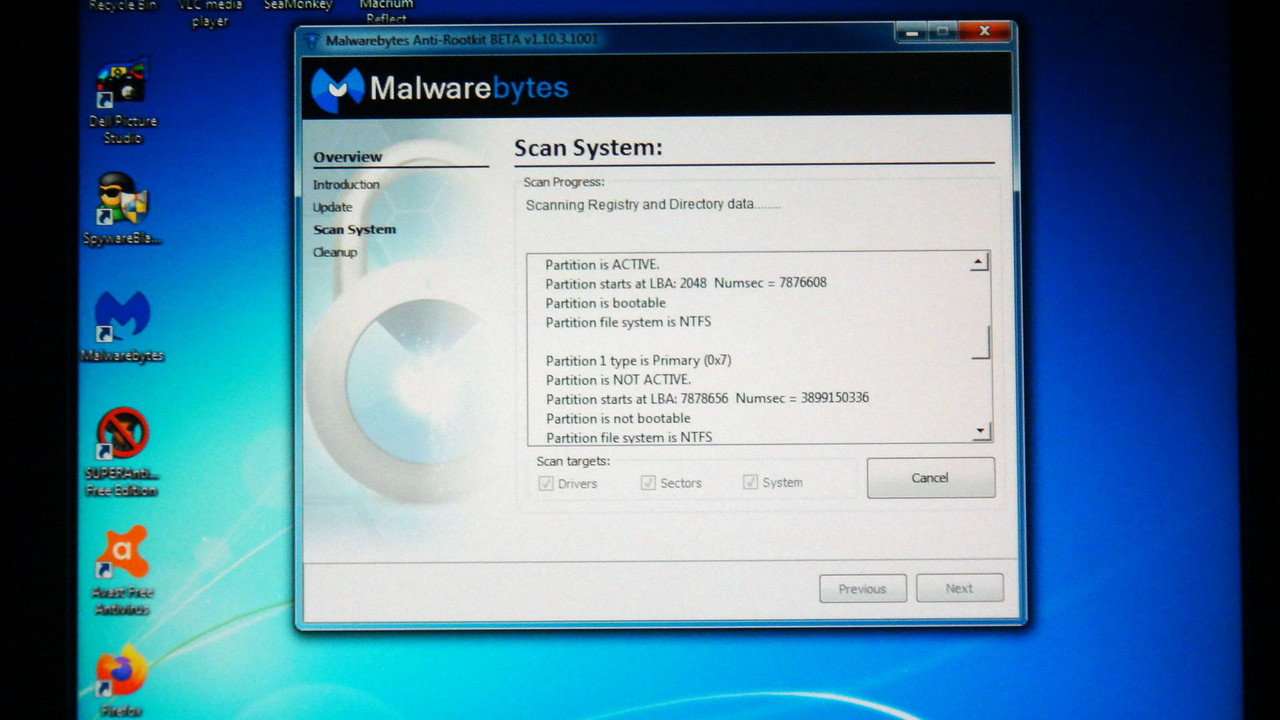Go to the Cleanup step in Overview

(x=334, y=252)
